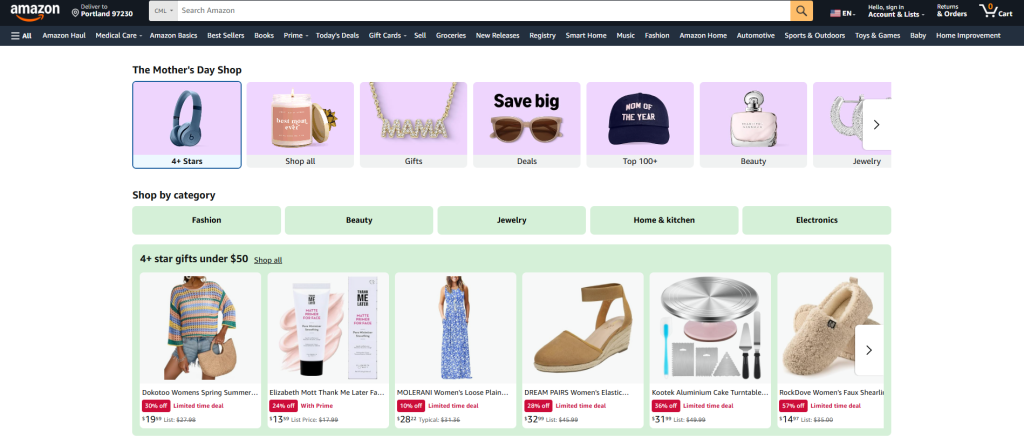Click the Amazon logo
Screen dimensions: 1024x438
click(x=35, y=12)
